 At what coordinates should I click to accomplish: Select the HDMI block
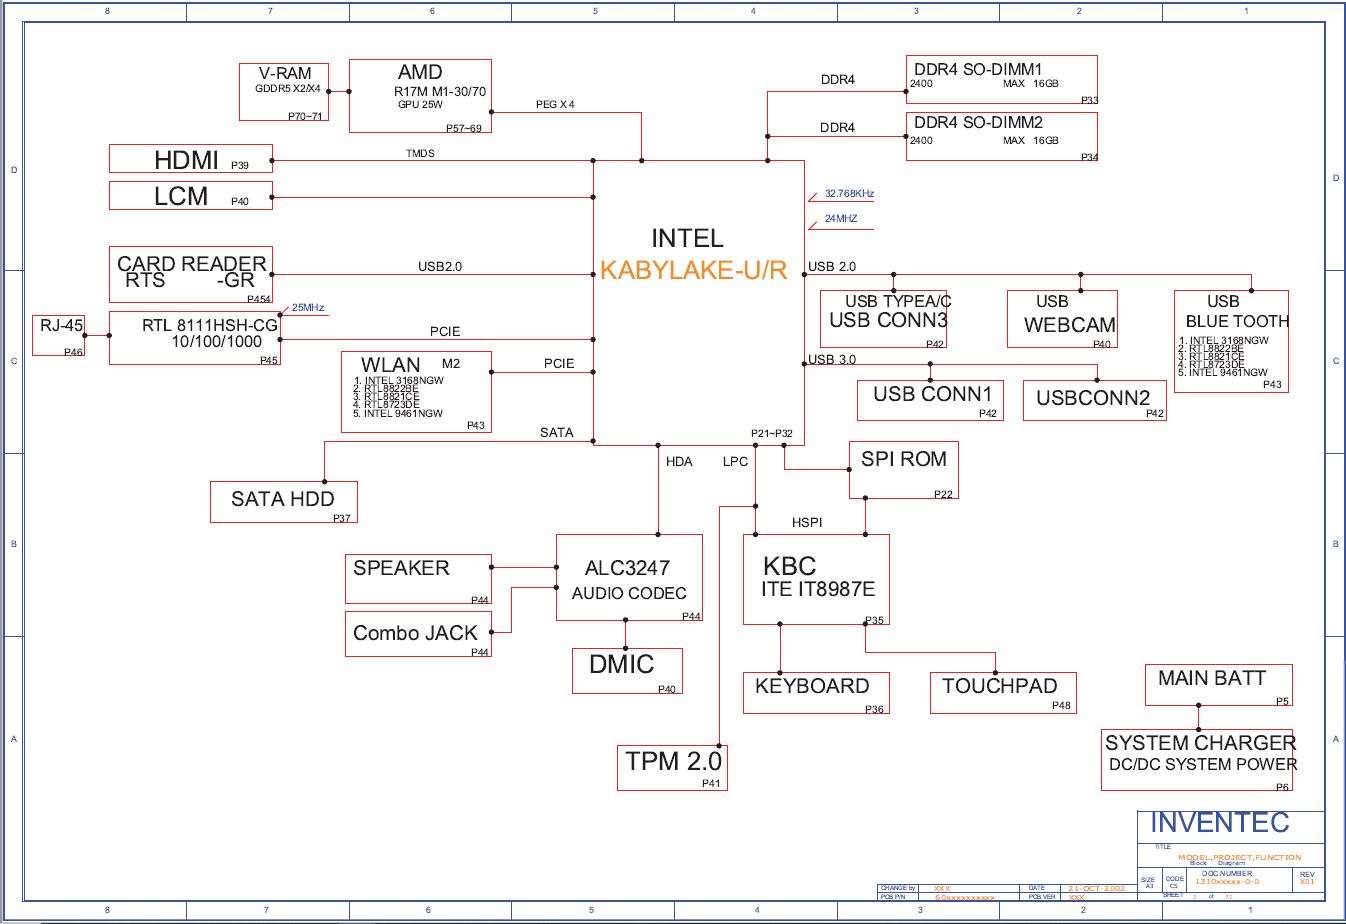tap(190, 159)
